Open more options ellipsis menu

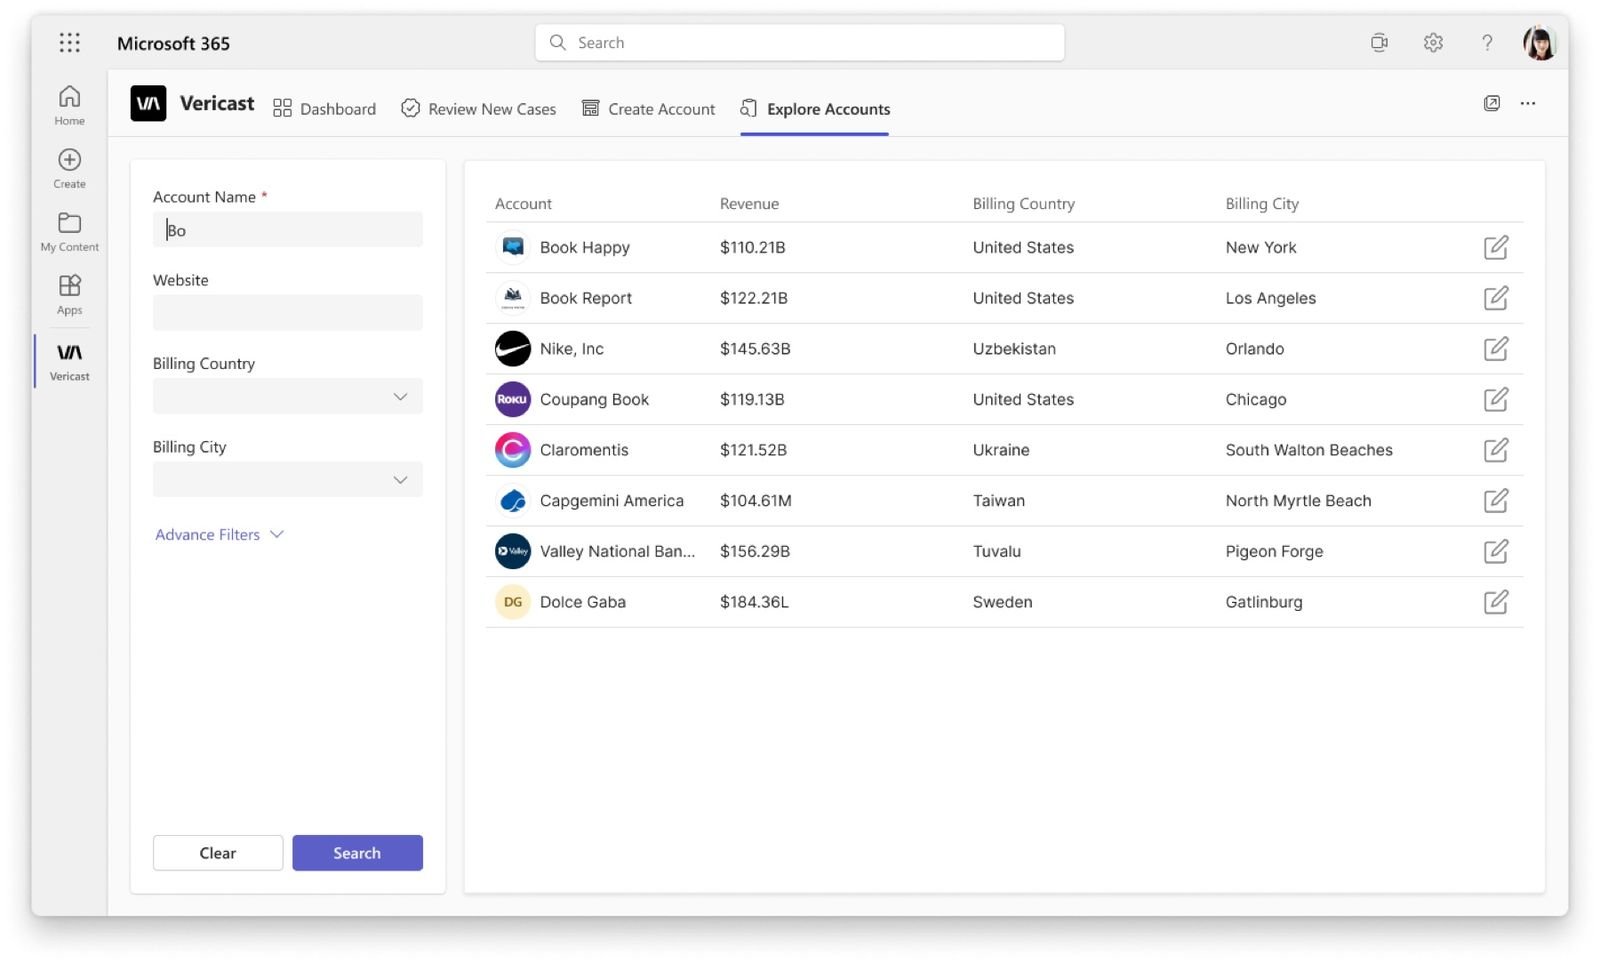[x=1527, y=103]
